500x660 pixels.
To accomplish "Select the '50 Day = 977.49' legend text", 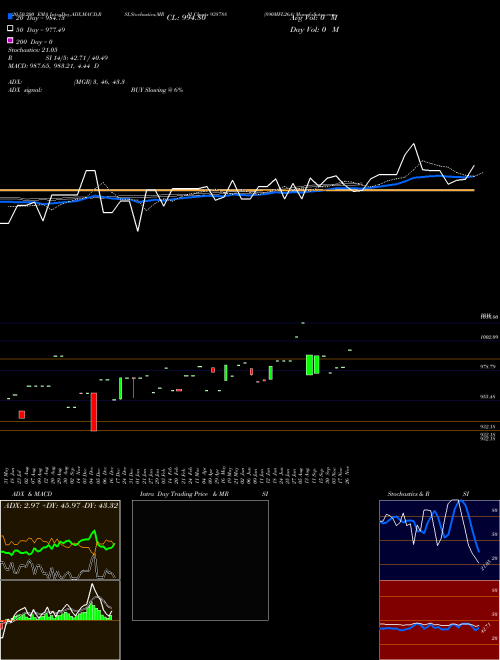I will click(x=40, y=30).
